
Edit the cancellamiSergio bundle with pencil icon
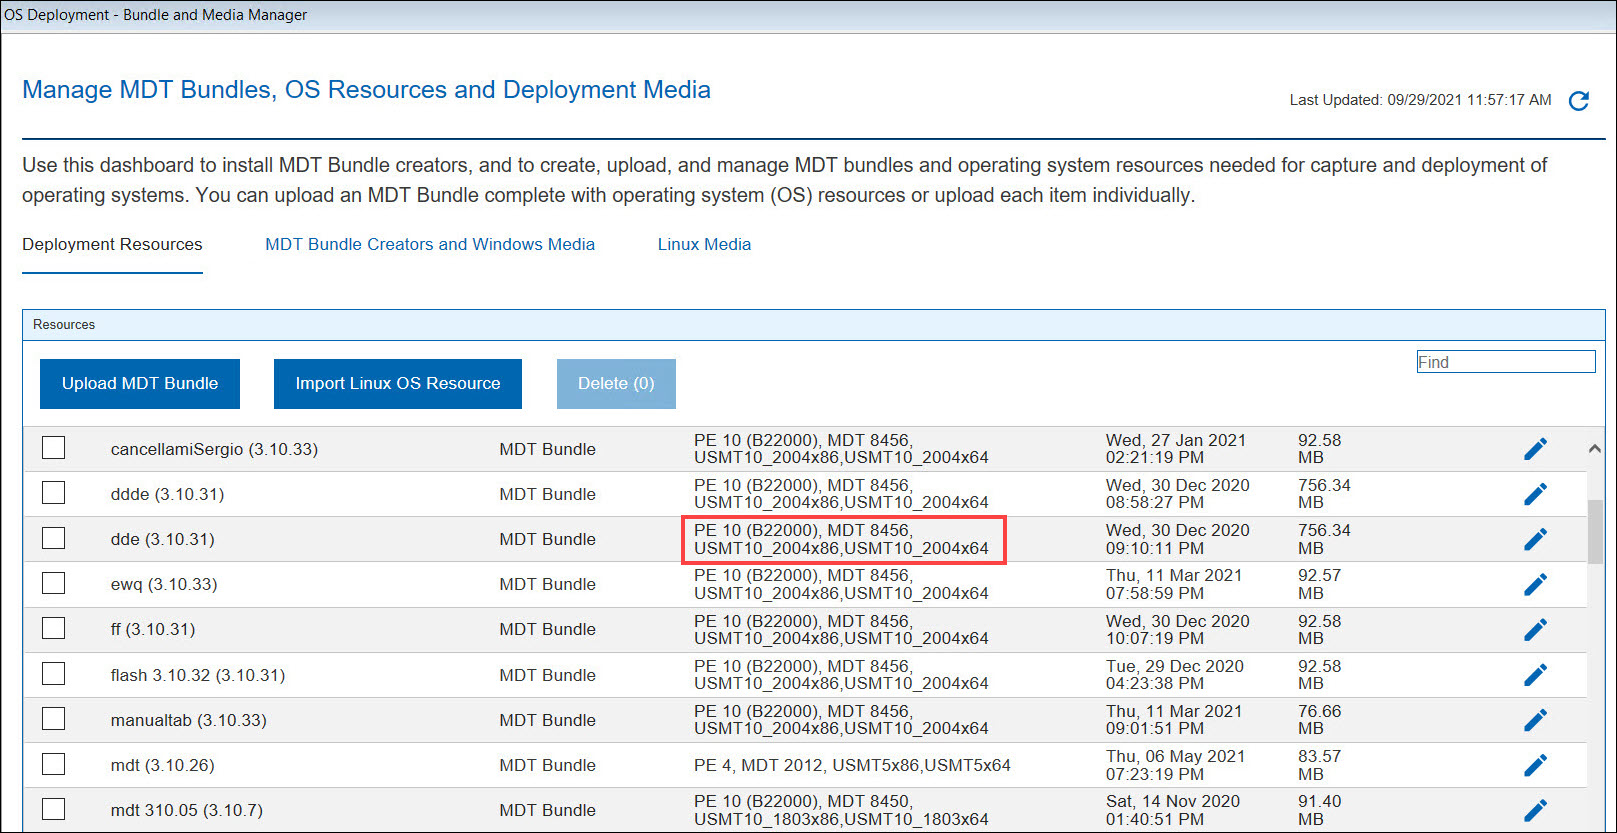(x=1535, y=449)
